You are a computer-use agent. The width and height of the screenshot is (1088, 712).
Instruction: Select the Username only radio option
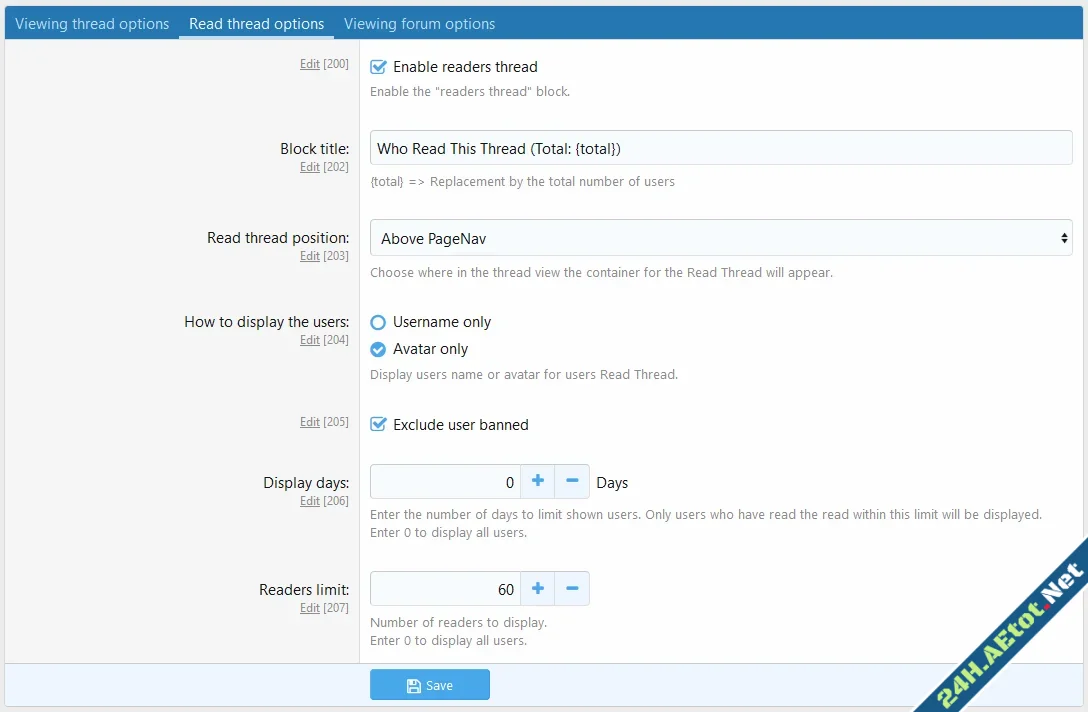378,322
